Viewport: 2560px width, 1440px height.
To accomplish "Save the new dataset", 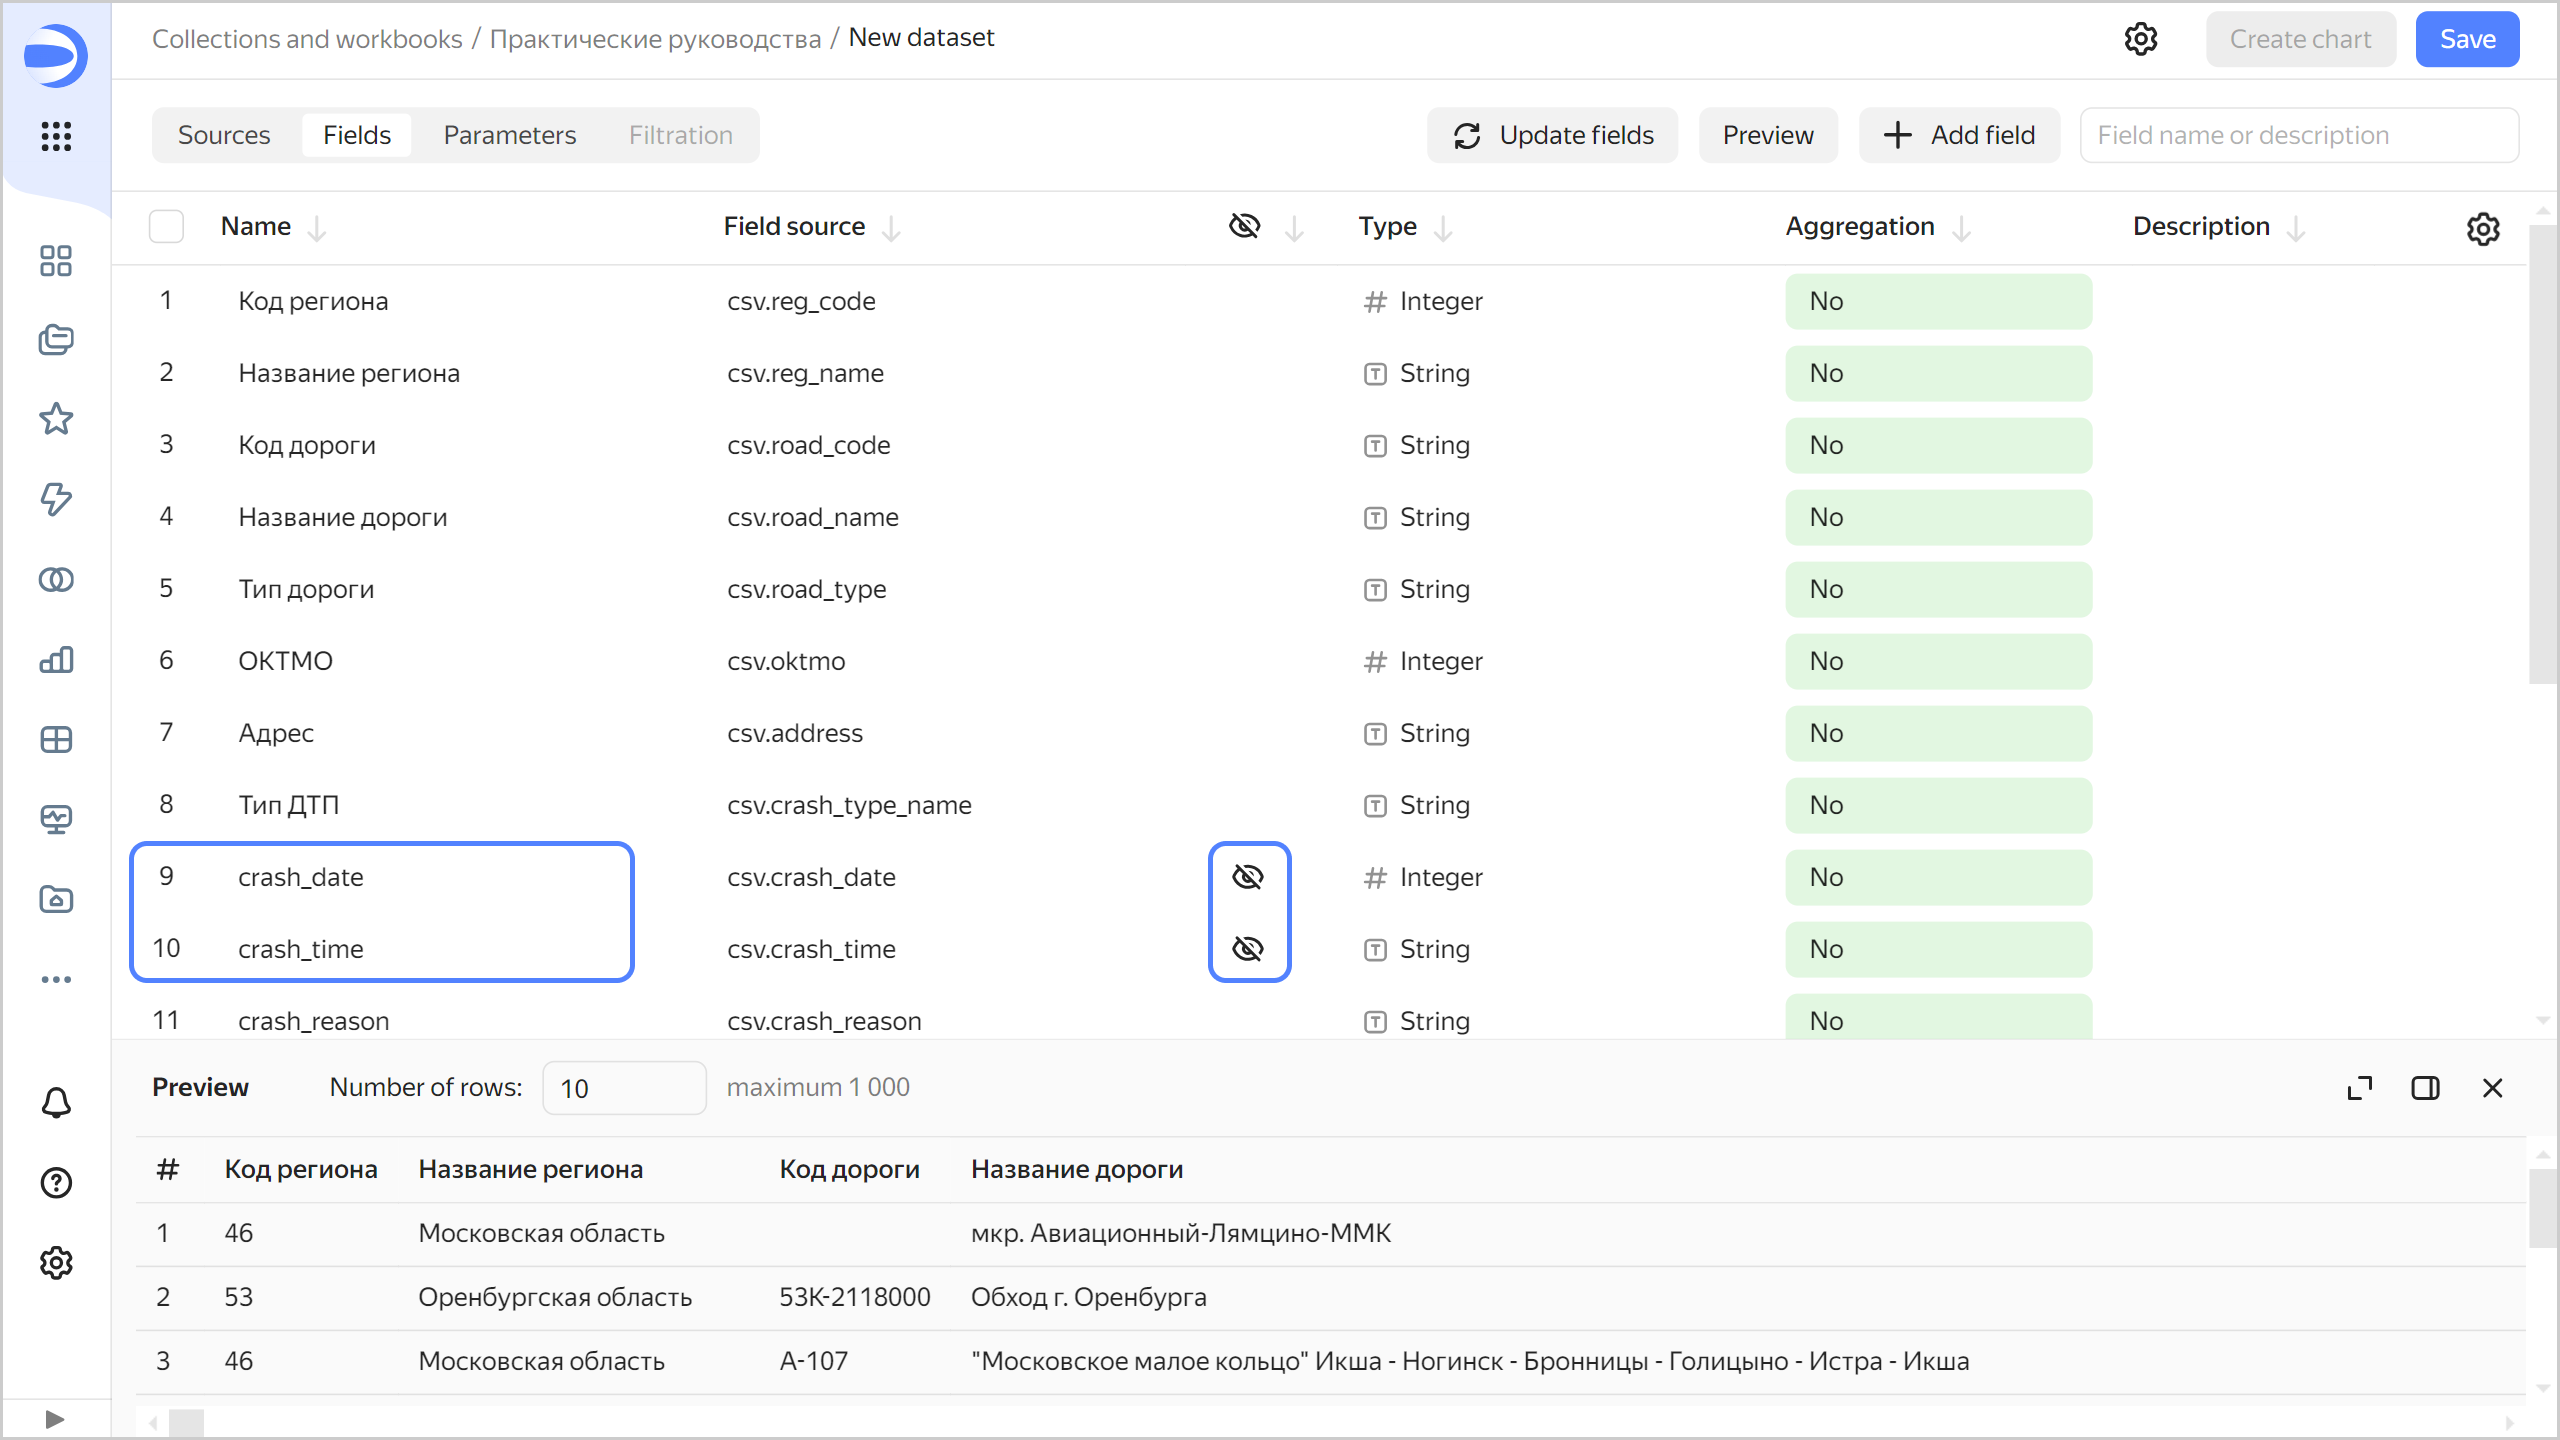I will [2467, 39].
